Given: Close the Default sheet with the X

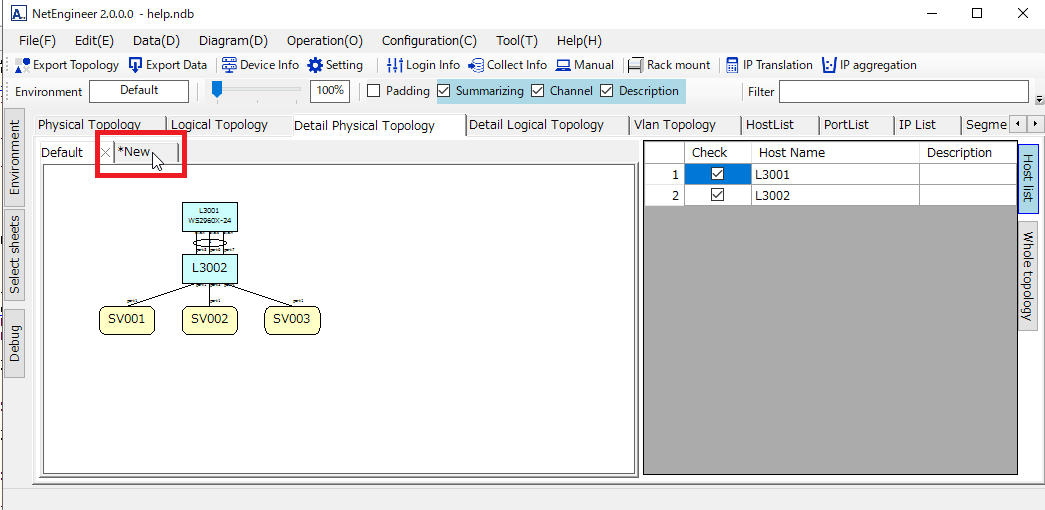Looking at the screenshot, I should [105, 153].
